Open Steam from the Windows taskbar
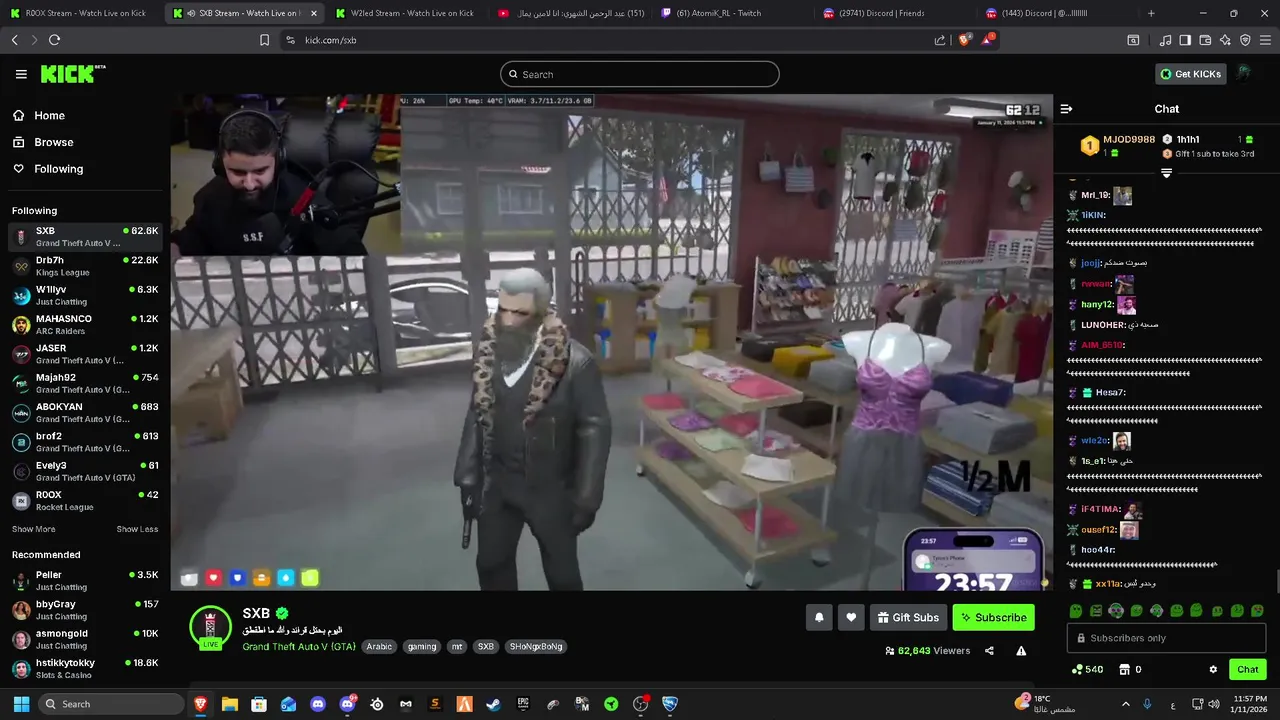 tap(493, 704)
